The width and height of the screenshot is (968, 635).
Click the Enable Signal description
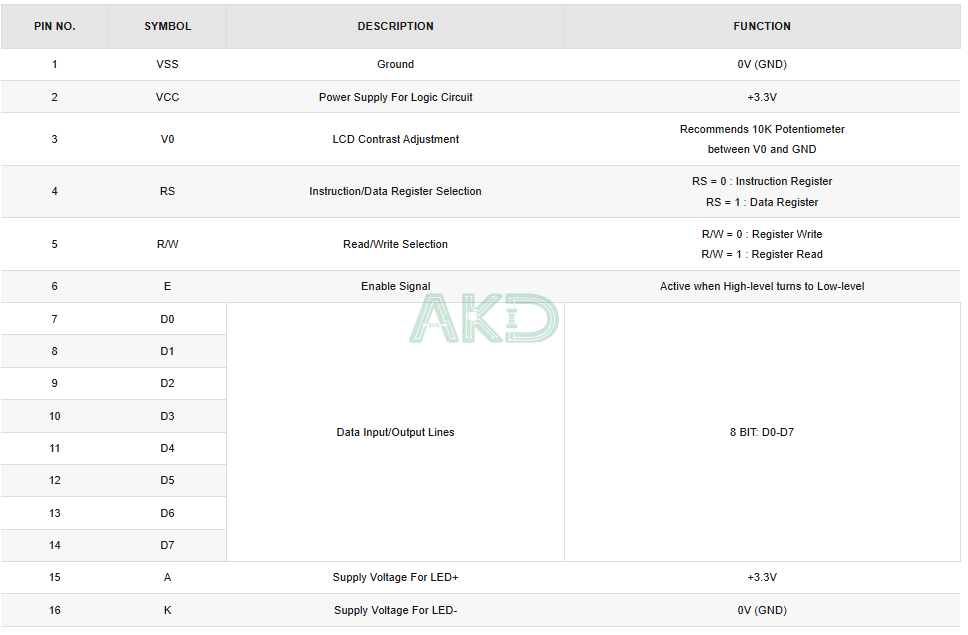[396, 286]
